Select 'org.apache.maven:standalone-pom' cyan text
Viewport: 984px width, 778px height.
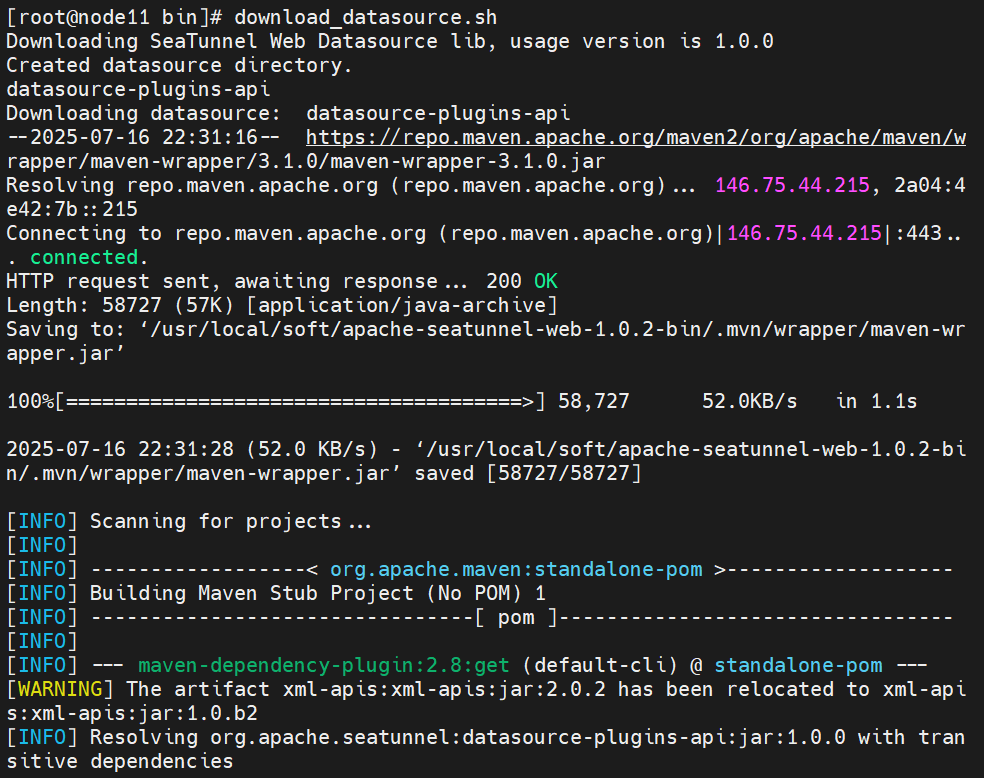(x=516, y=569)
